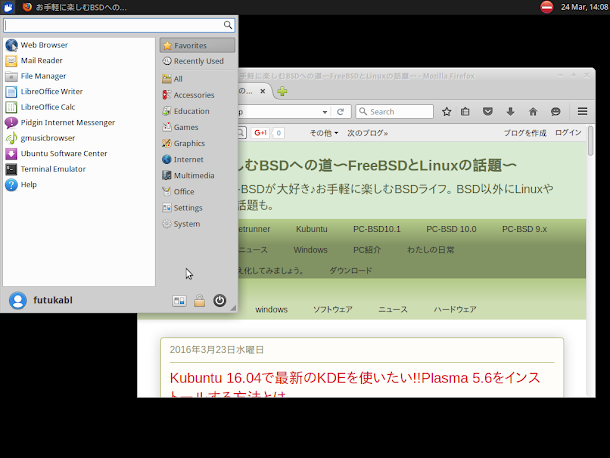
Task: Open ソフトウェア category link
Action: click(333, 310)
